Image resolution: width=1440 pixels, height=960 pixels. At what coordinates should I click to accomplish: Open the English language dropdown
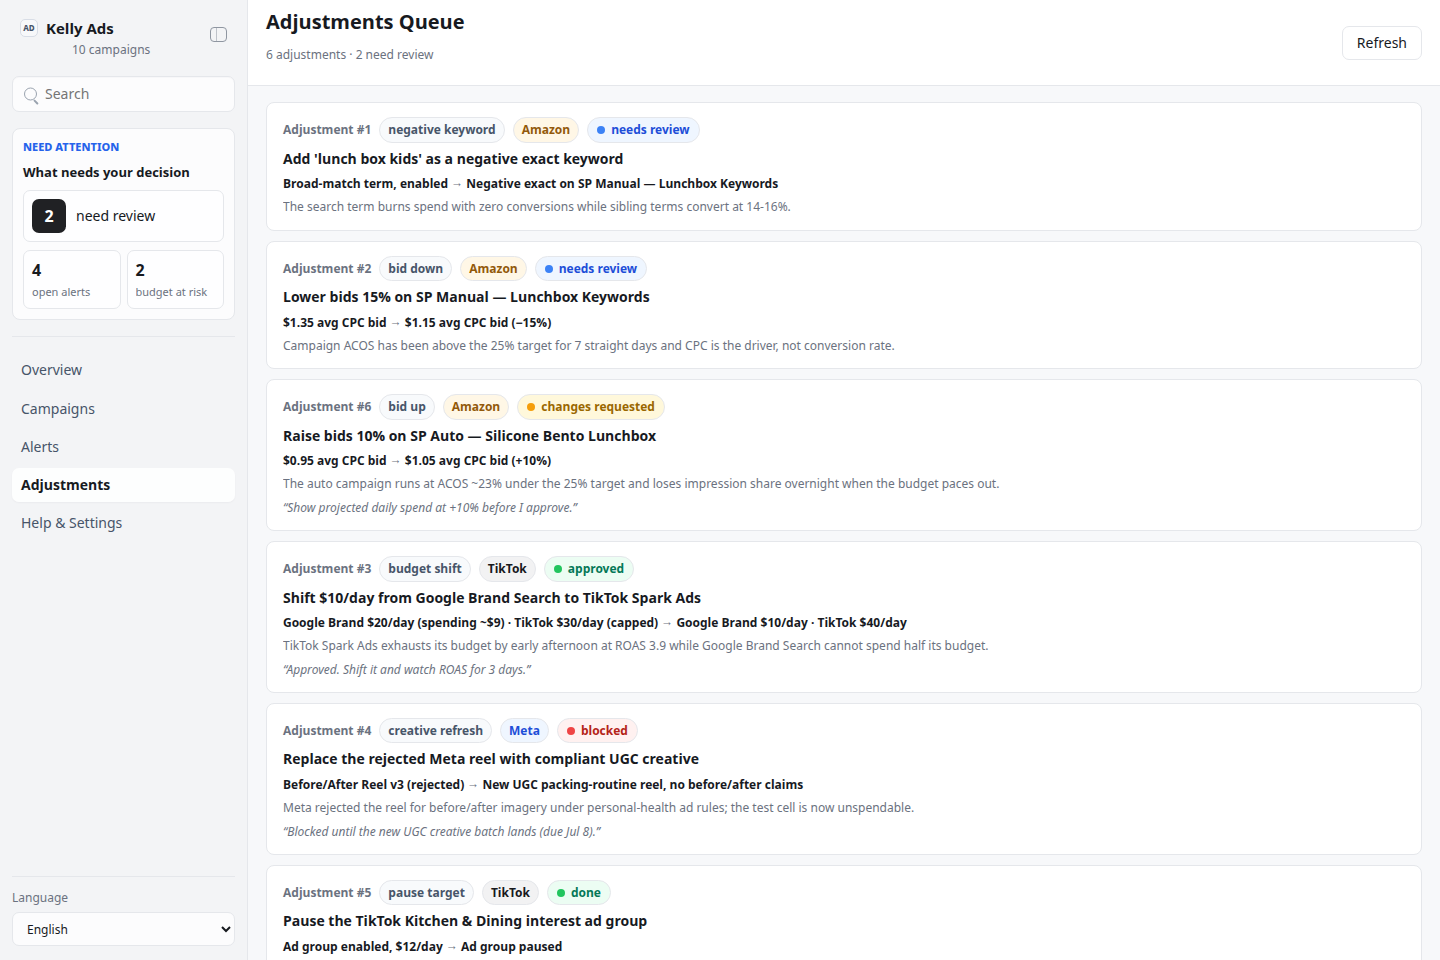coord(123,929)
